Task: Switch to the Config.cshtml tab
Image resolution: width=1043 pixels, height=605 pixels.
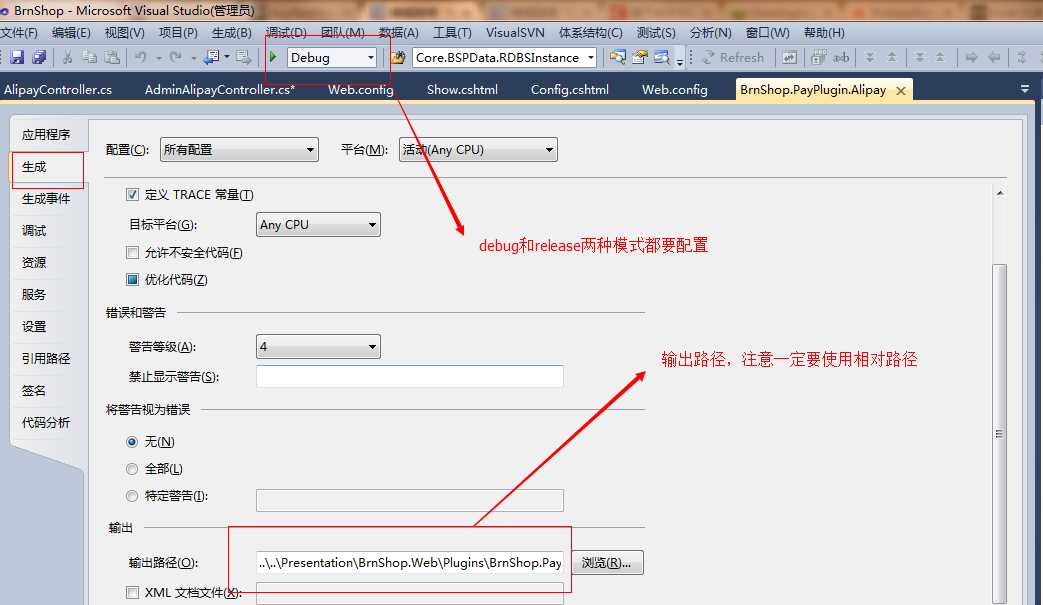Action: point(569,90)
